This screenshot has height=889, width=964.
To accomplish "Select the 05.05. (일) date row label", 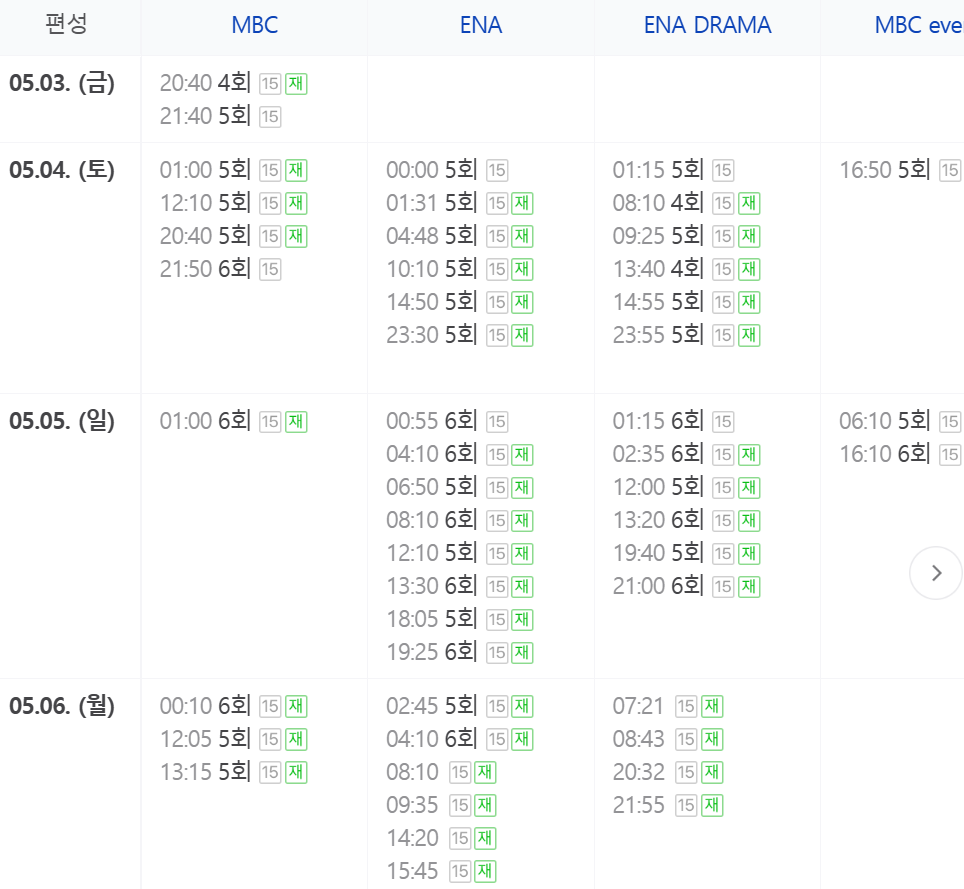I will click(x=62, y=421).
